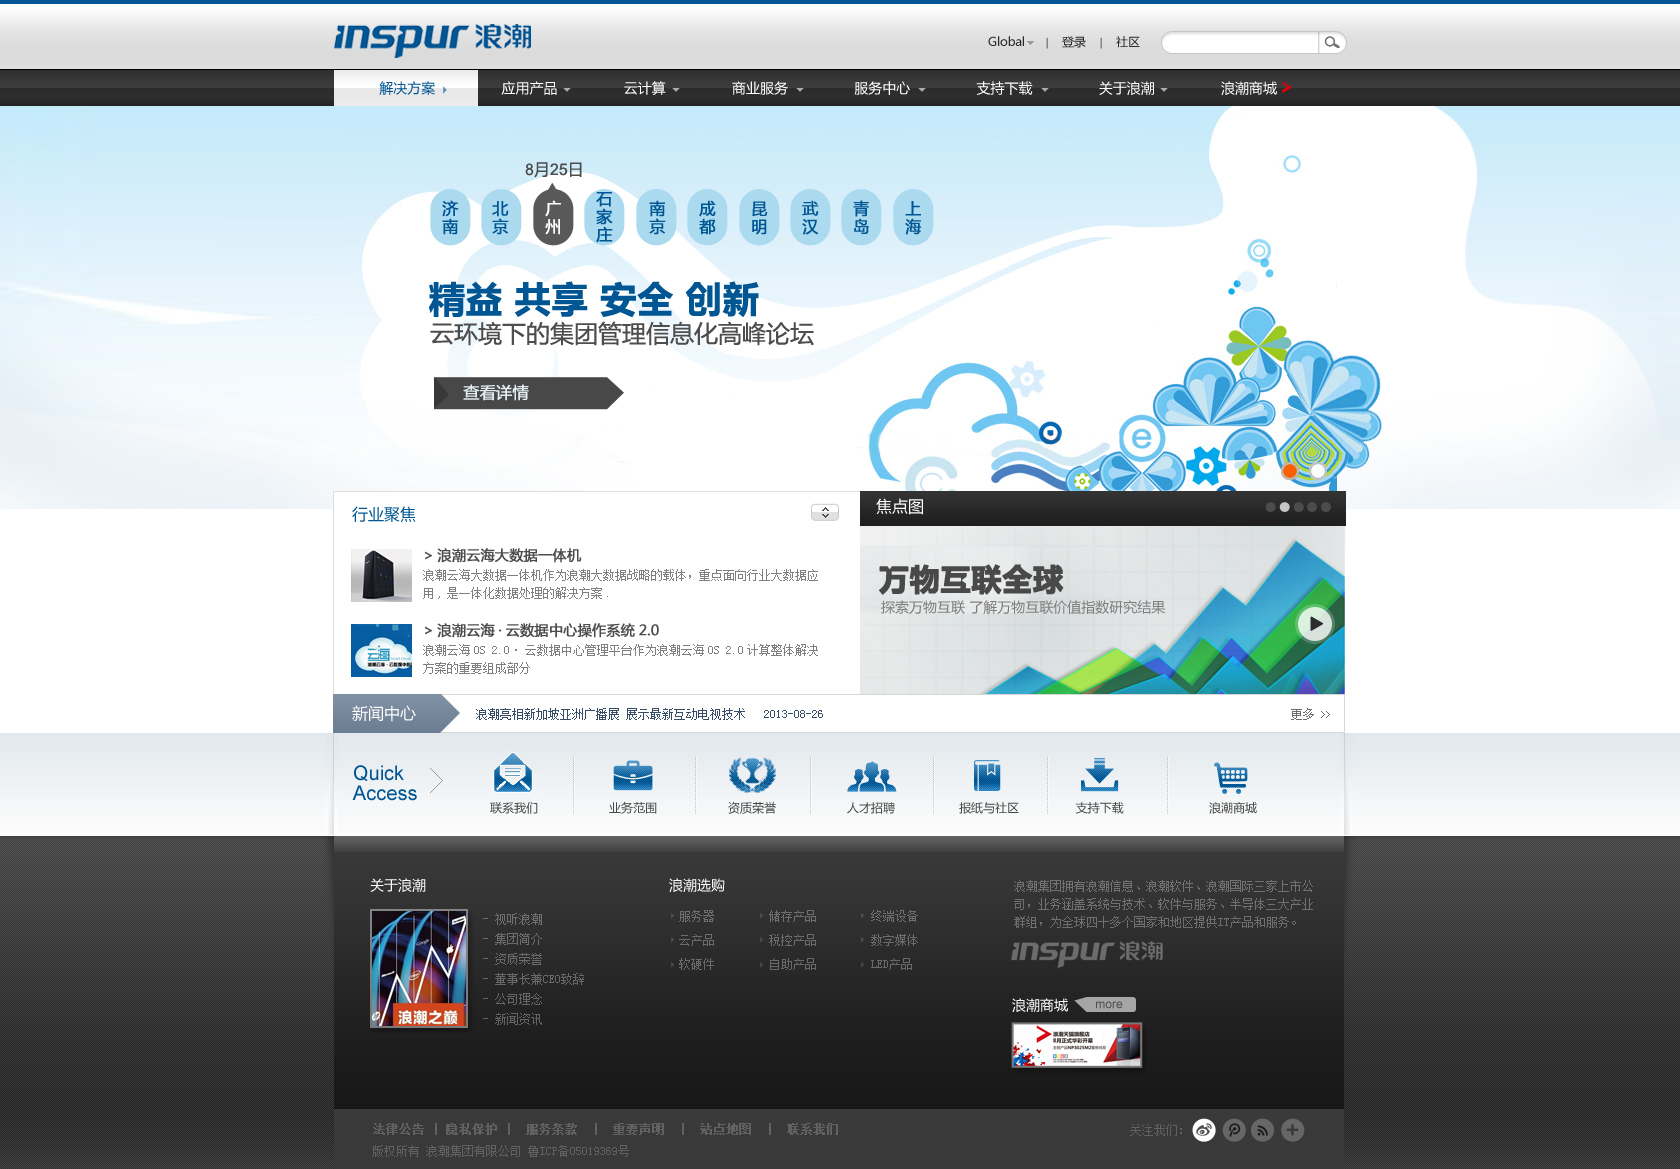
Task: Select the 青岛 city bubble
Action: [861, 217]
